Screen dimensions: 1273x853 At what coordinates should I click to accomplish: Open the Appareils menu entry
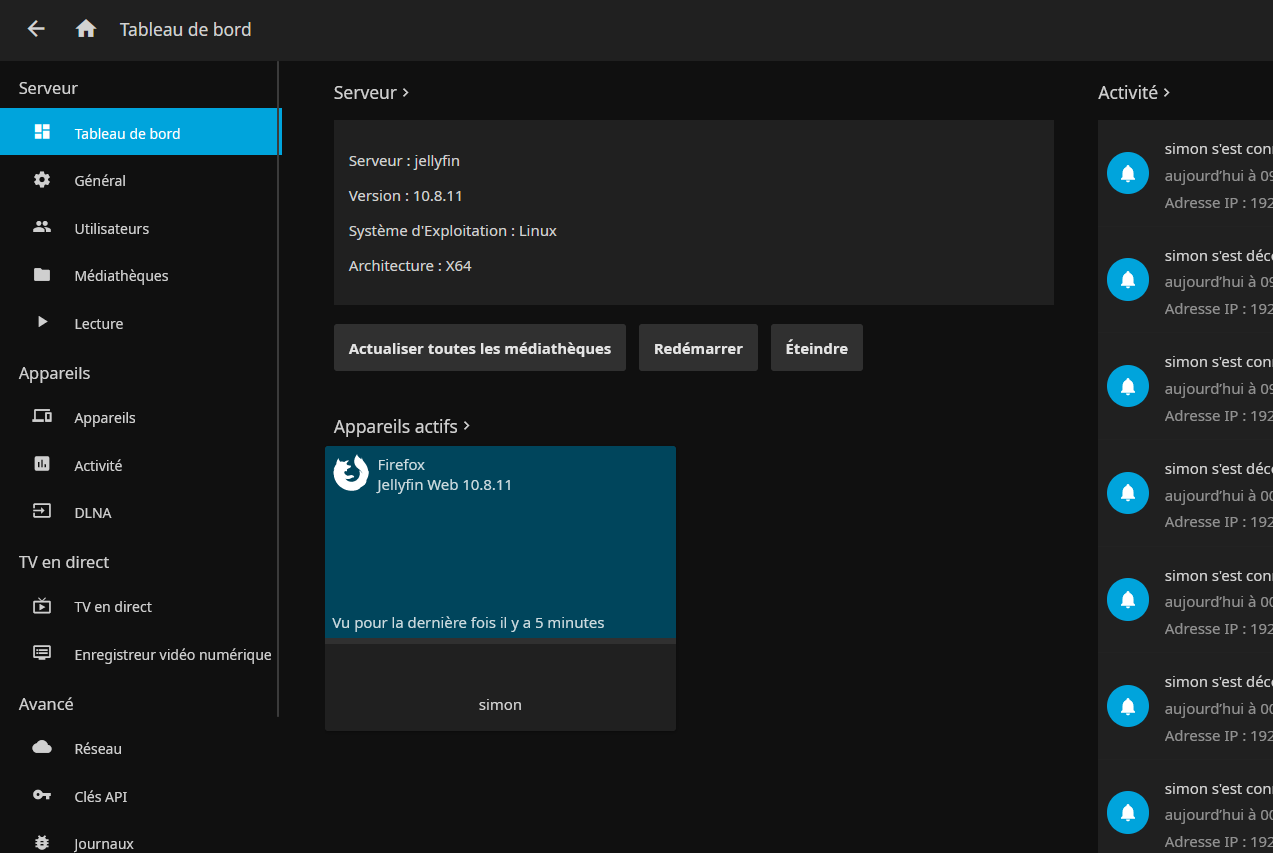point(105,418)
